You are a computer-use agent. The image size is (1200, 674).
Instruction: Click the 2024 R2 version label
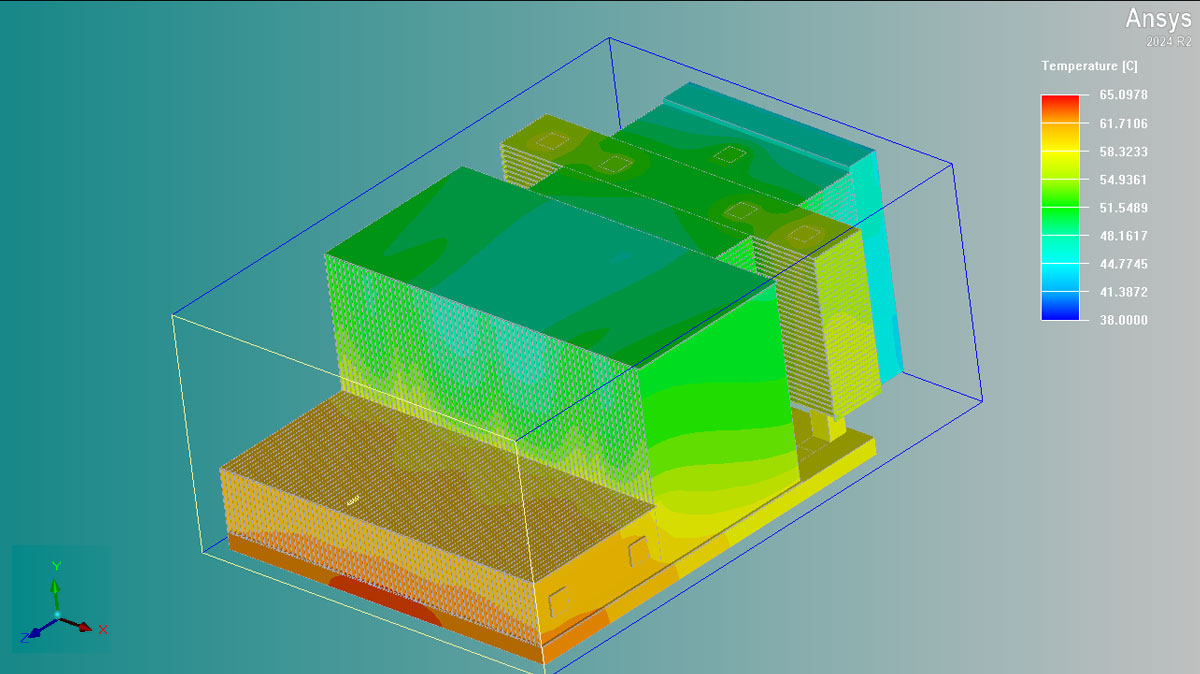pyautogui.click(x=1169, y=42)
